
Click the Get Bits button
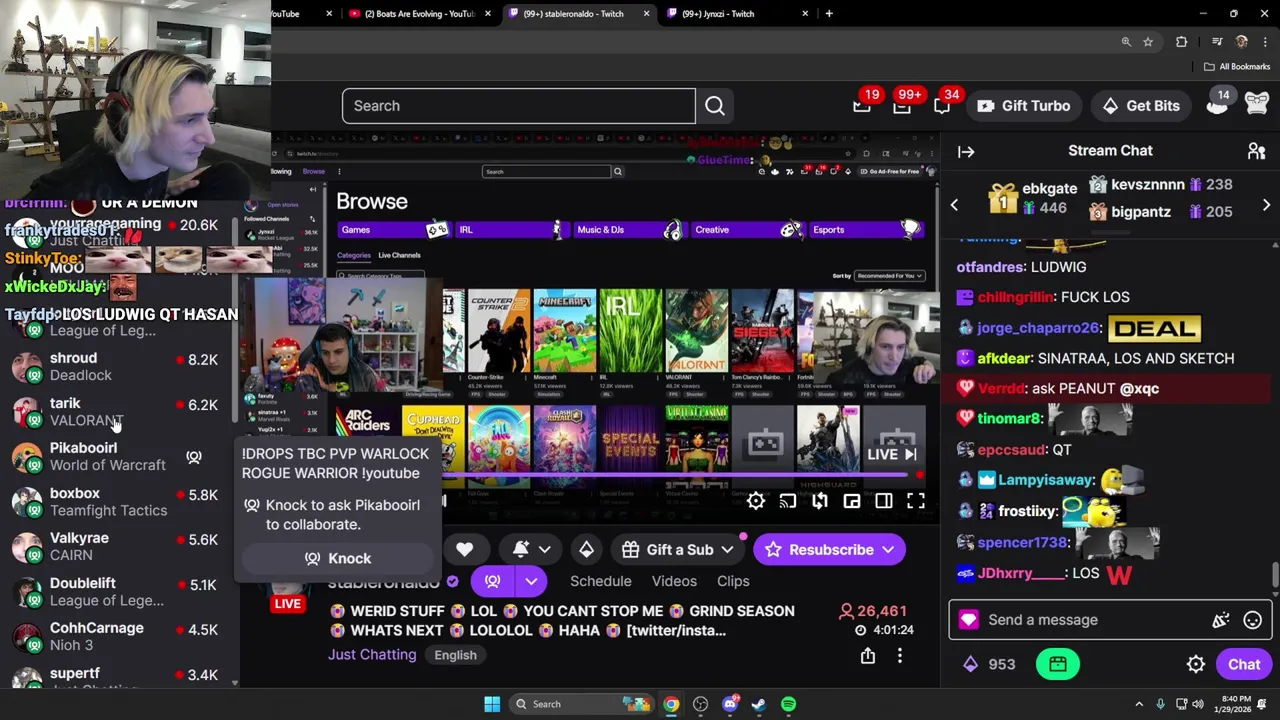click(1141, 106)
